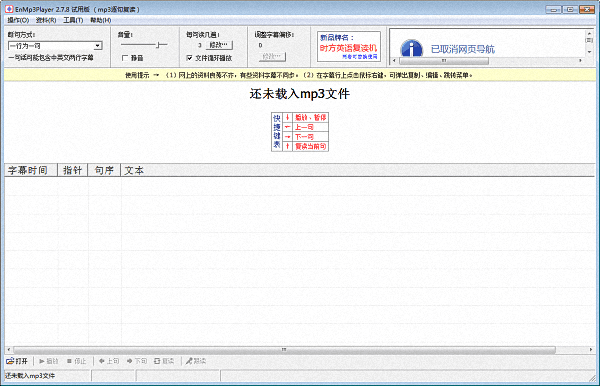Click the 复读当前句 shortcut table row
The image size is (600, 386).
point(305,146)
